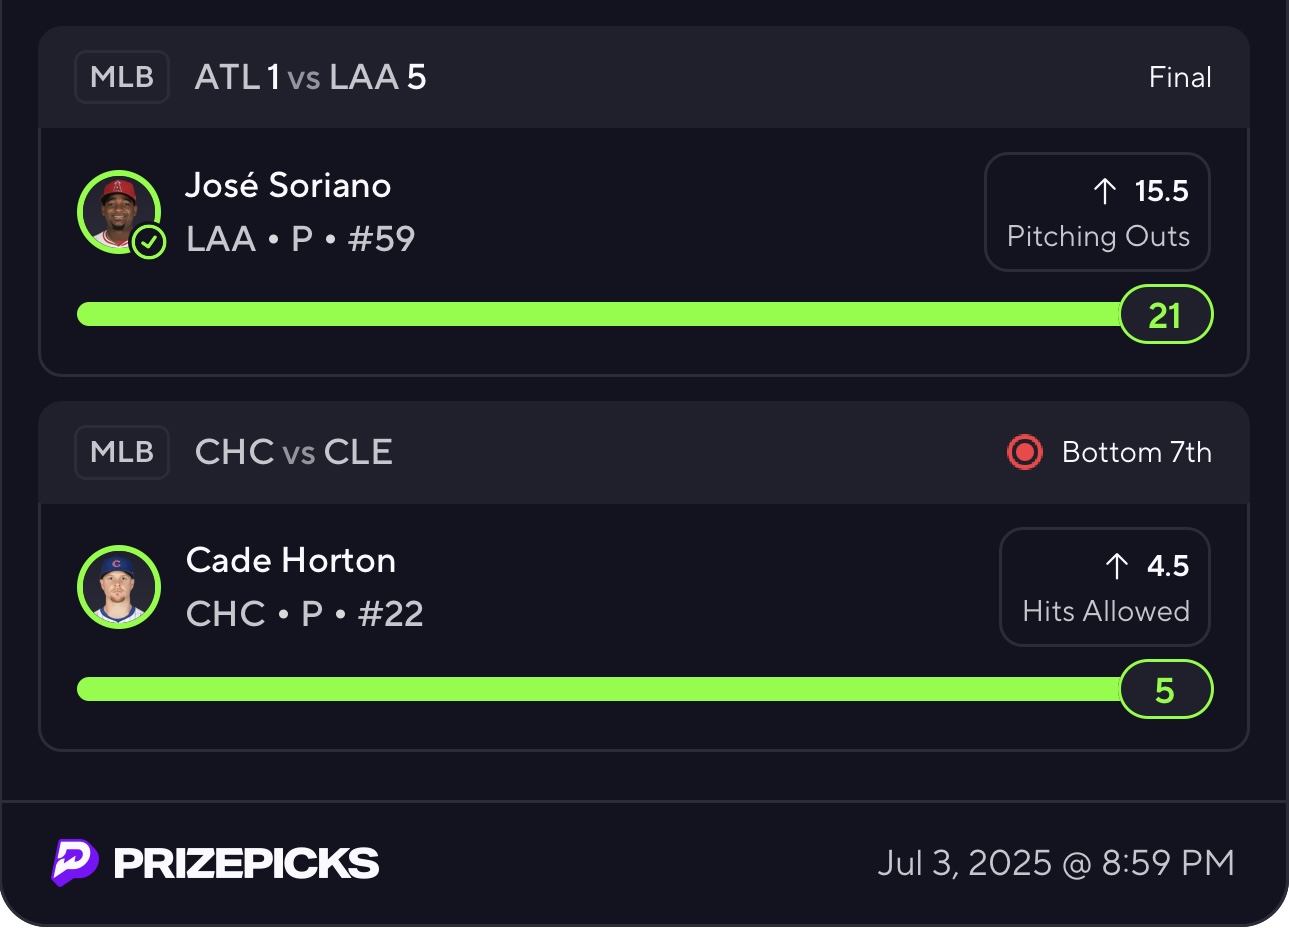Open Cade Horton's player photo

[x=119, y=586]
